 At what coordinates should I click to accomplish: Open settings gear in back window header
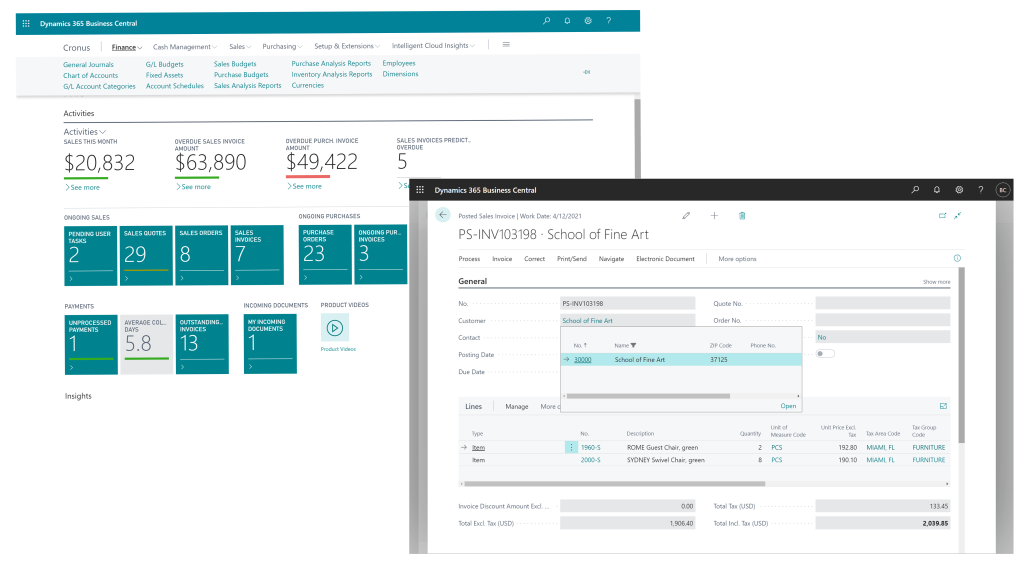click(x=588, y=21)
